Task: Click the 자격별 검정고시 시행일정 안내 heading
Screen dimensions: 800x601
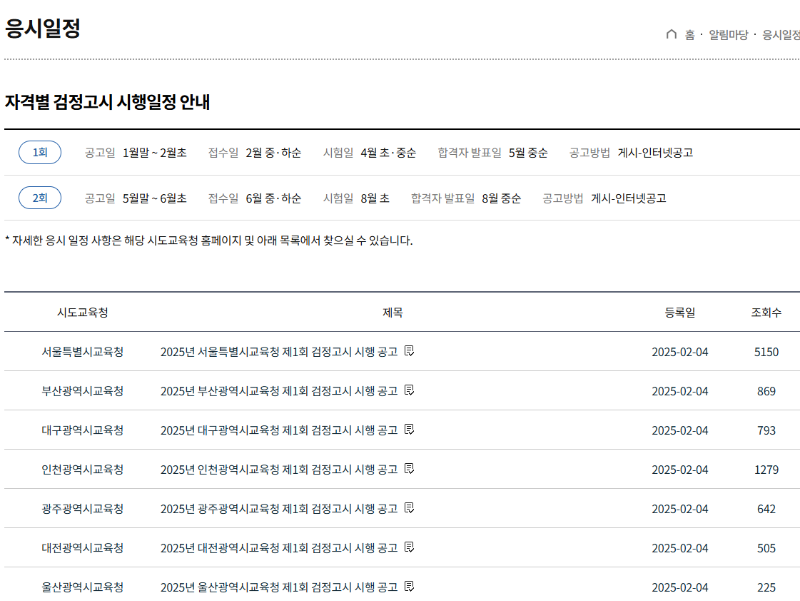Action: pyautogui.click(x=107, y=102)
